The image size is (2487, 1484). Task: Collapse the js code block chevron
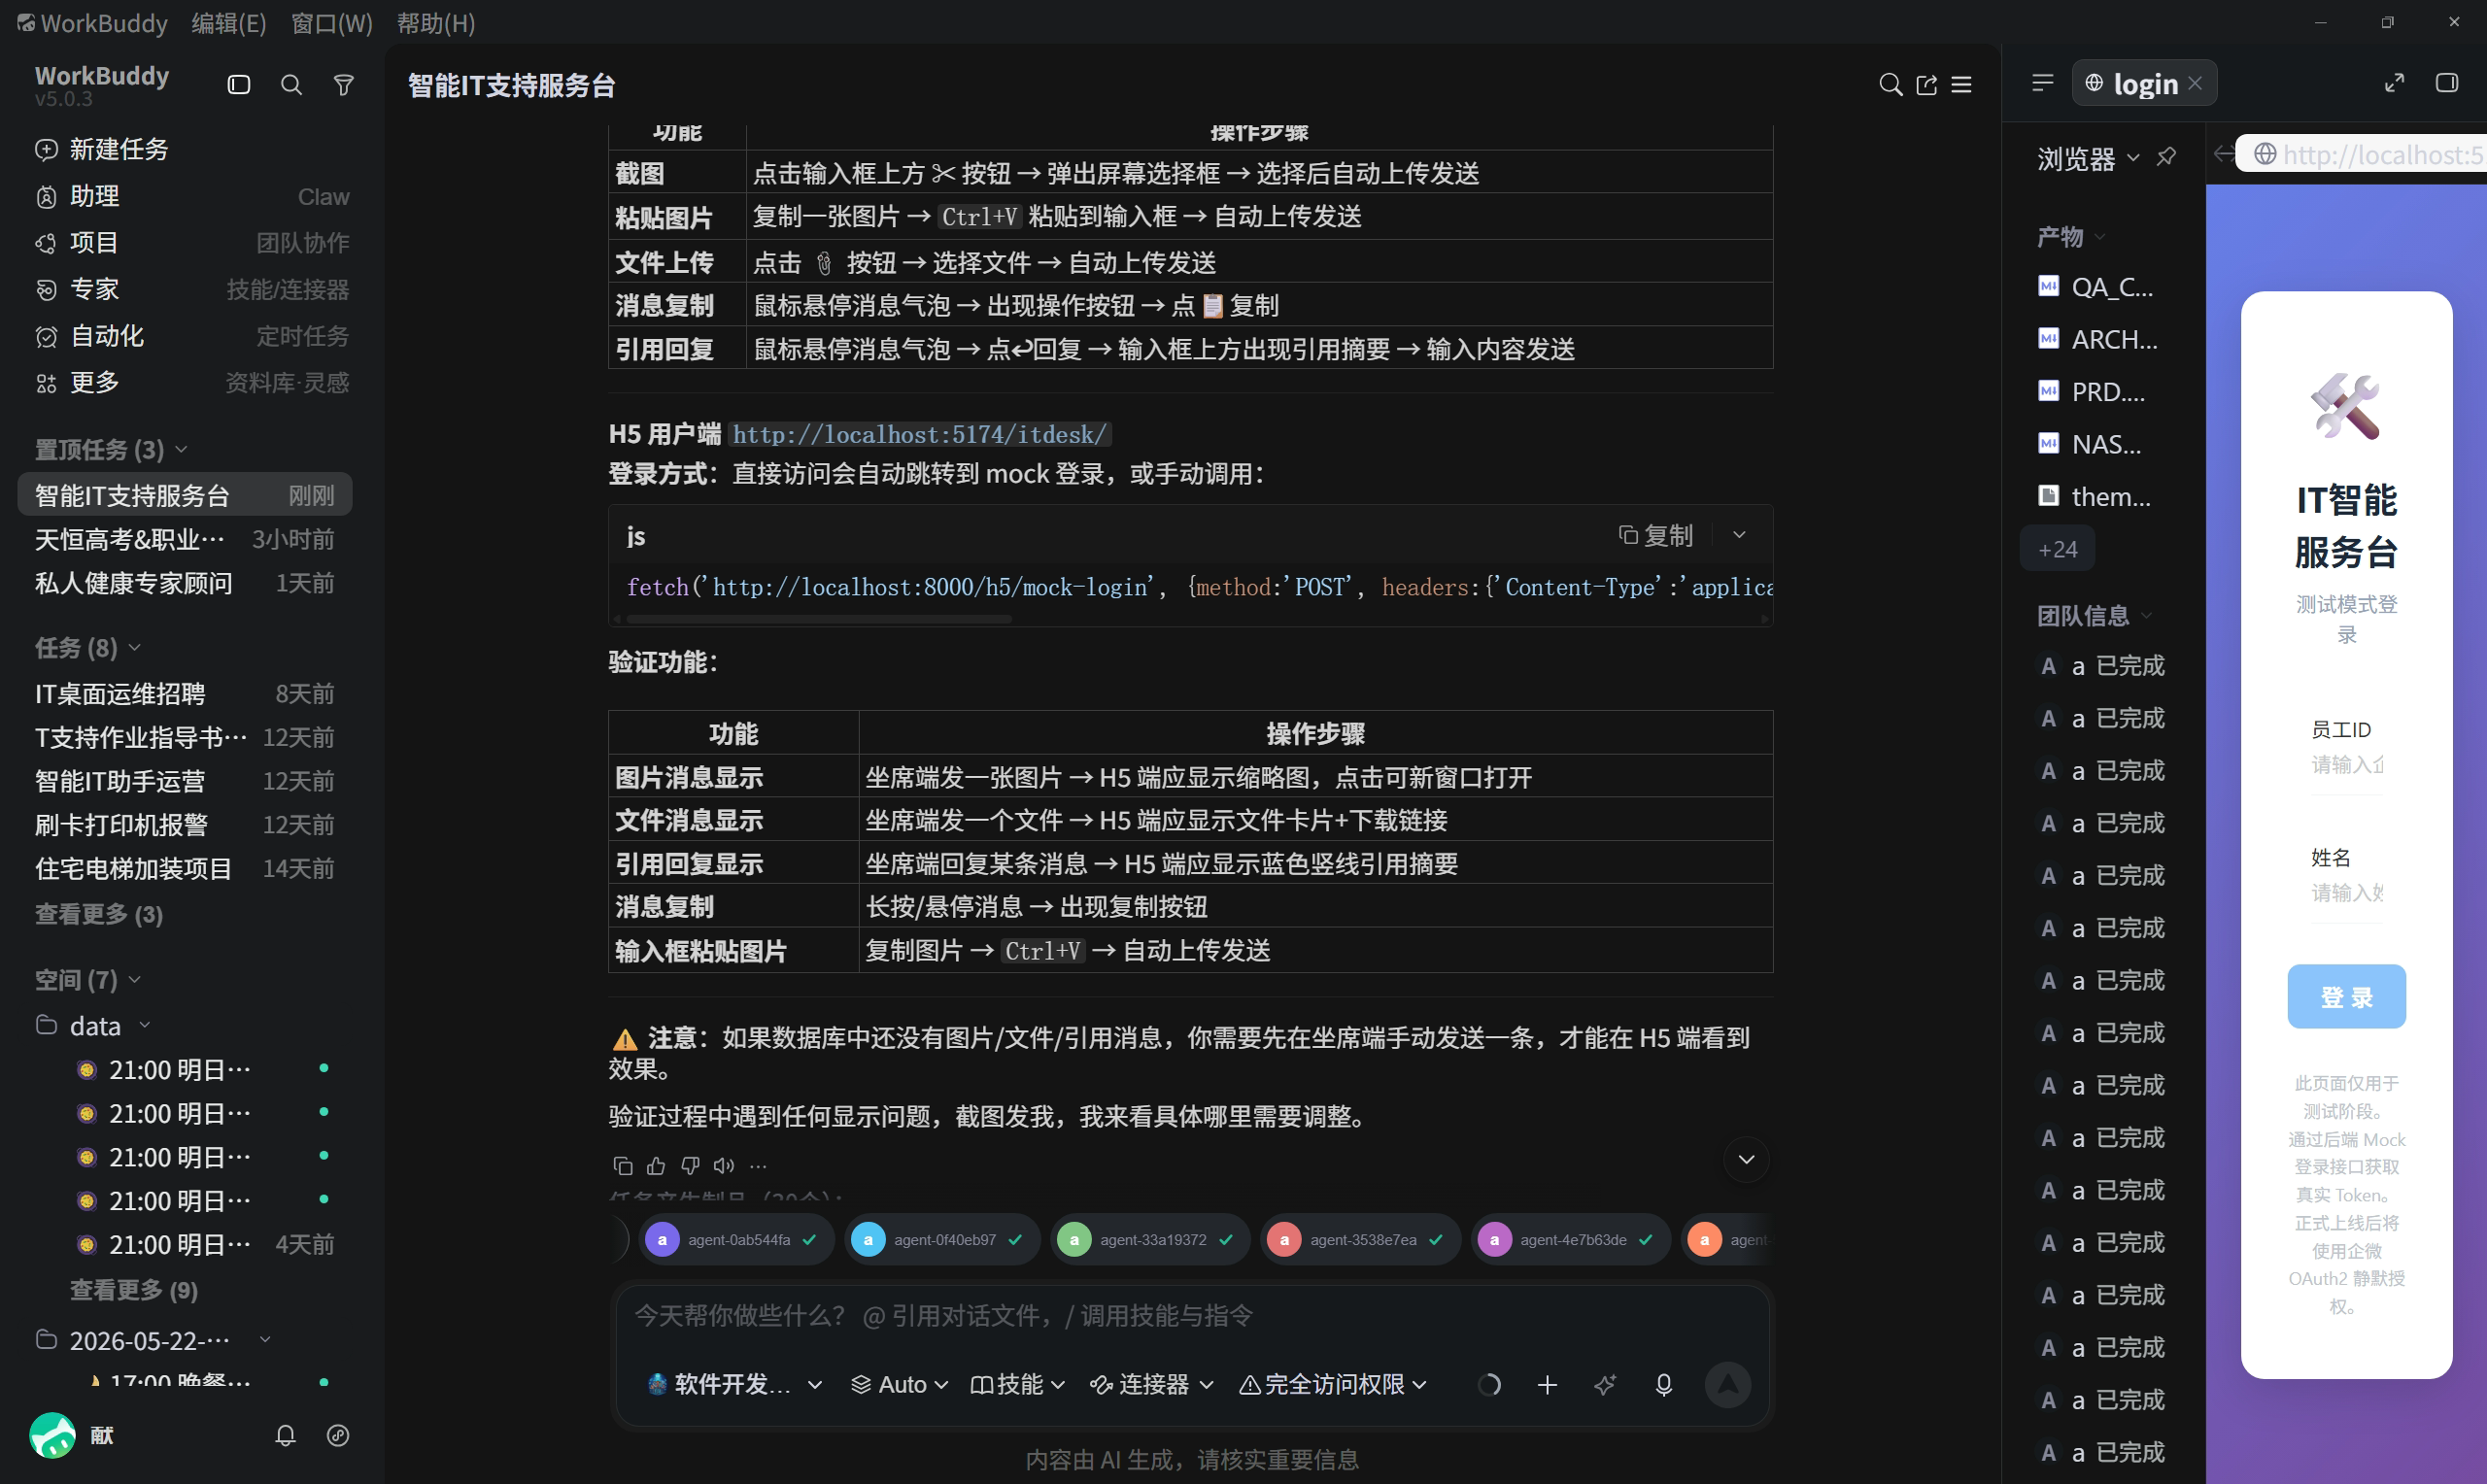pos(1739,535)
